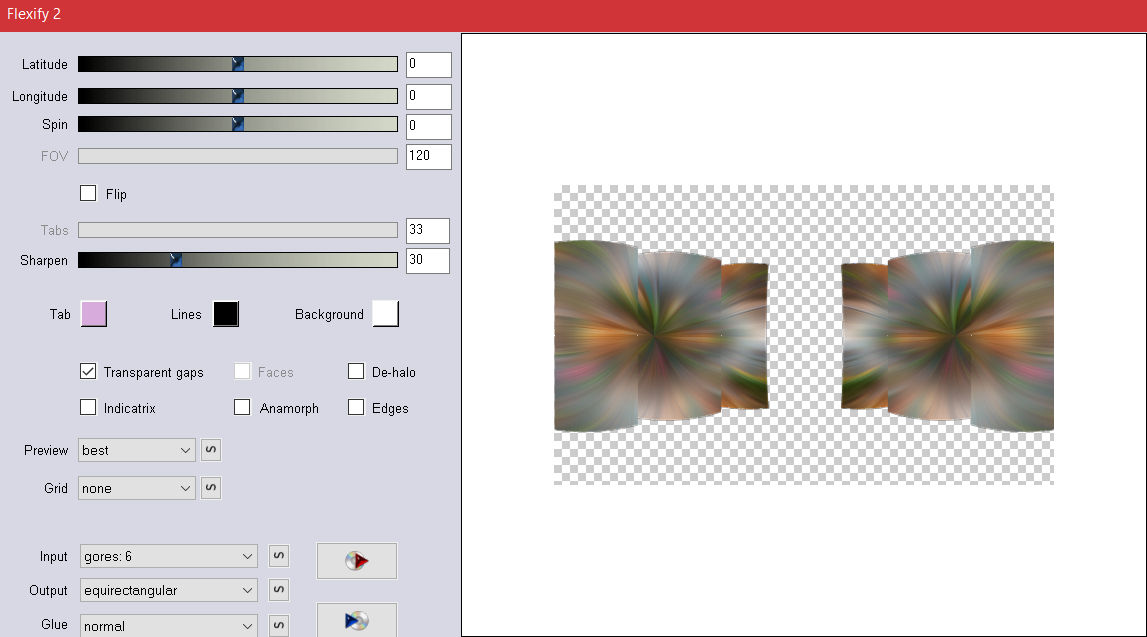
Task: Enable the De-halo checkbox
Action: click(x=356, y=372)
